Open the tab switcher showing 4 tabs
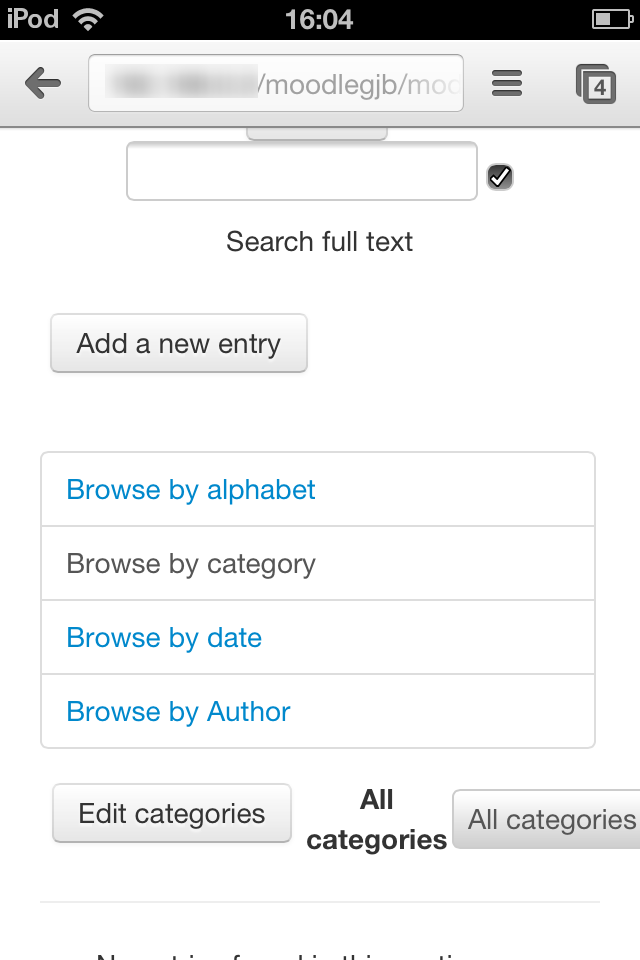 tap(596, 84)
